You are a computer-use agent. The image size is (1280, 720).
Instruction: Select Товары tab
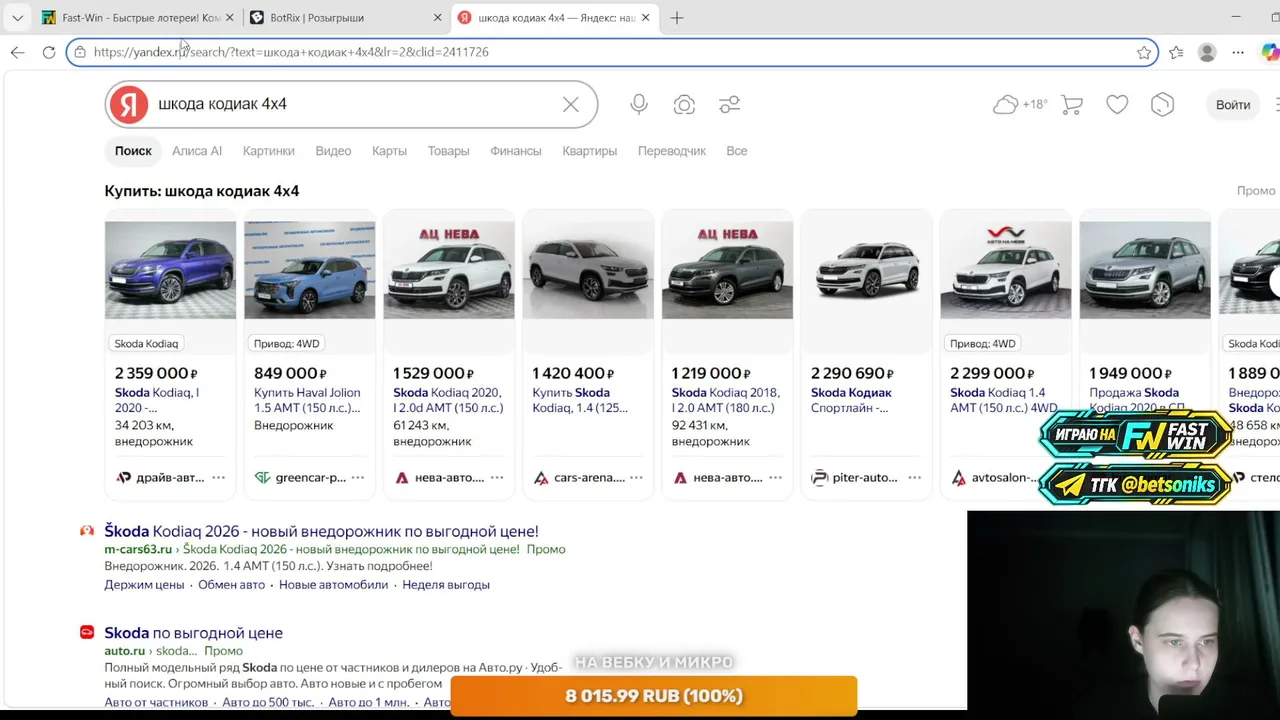pos(448,151)
